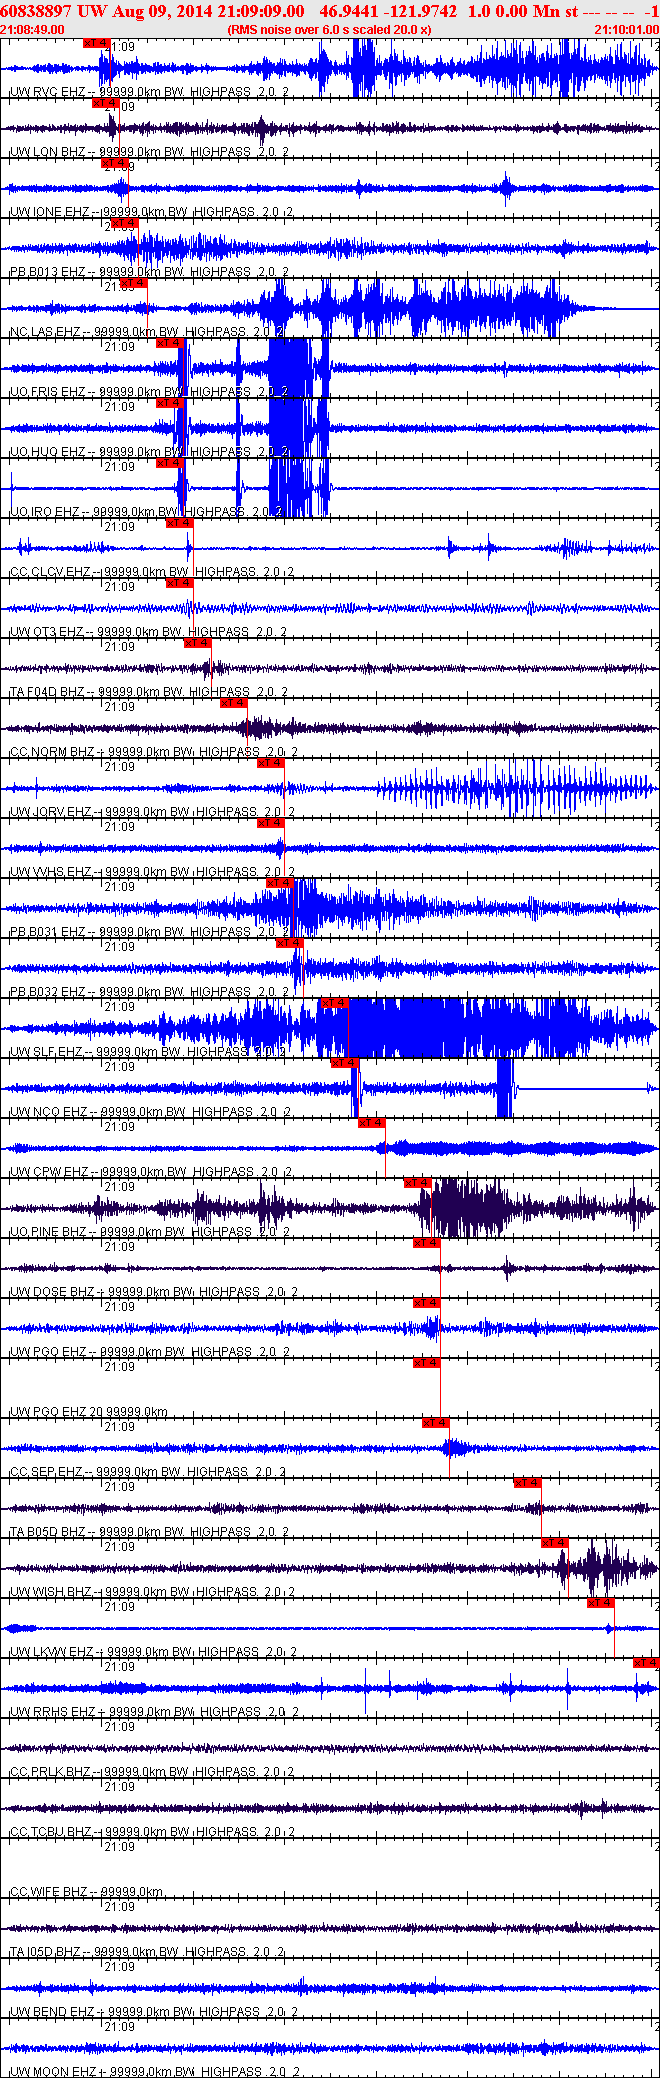Select the UW DOSE BHZ trace label

pos(153,1292)
